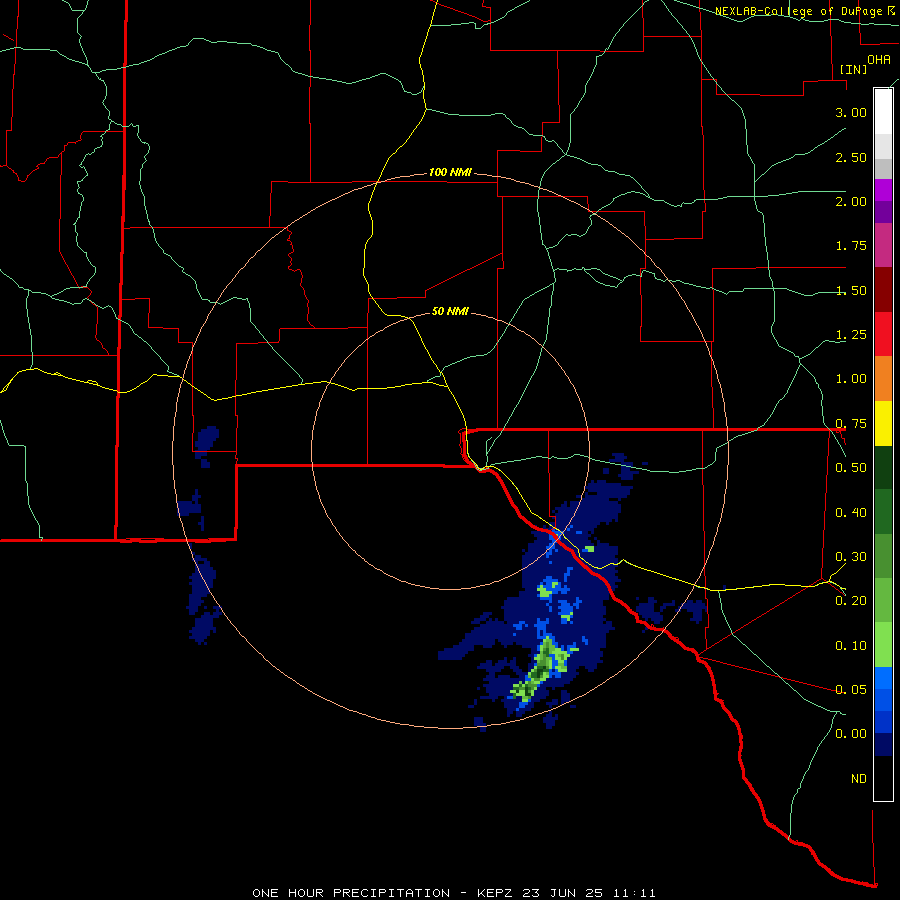
Task: Click the 1.25 scale label
Action: 851,335
